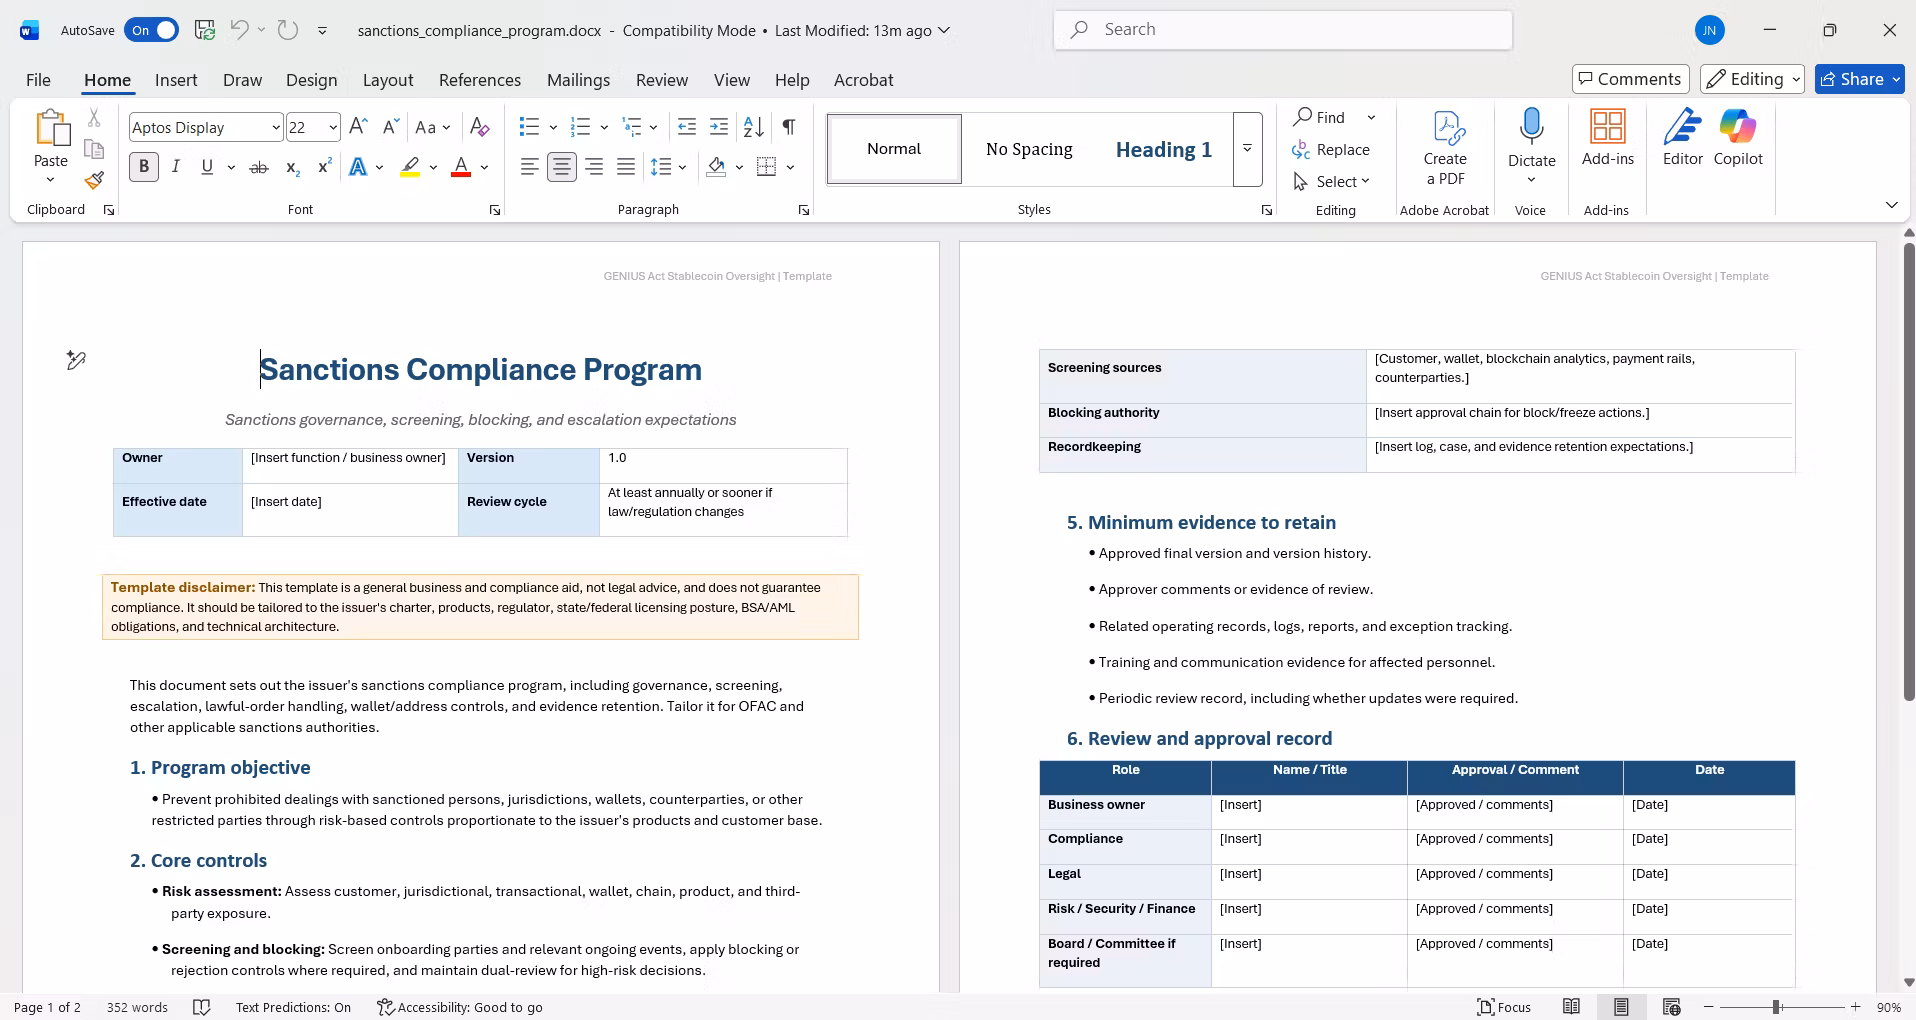
Task: Undo the last action
Action: [239, 30]
